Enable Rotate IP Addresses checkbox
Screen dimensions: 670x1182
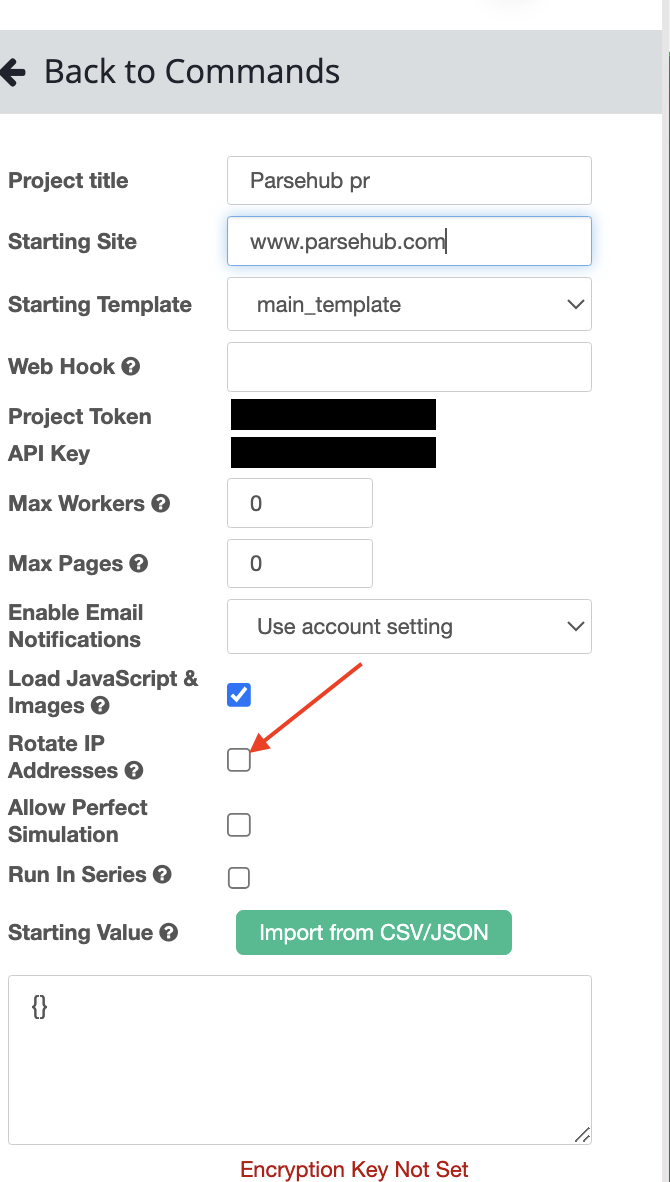pos(239,761)
